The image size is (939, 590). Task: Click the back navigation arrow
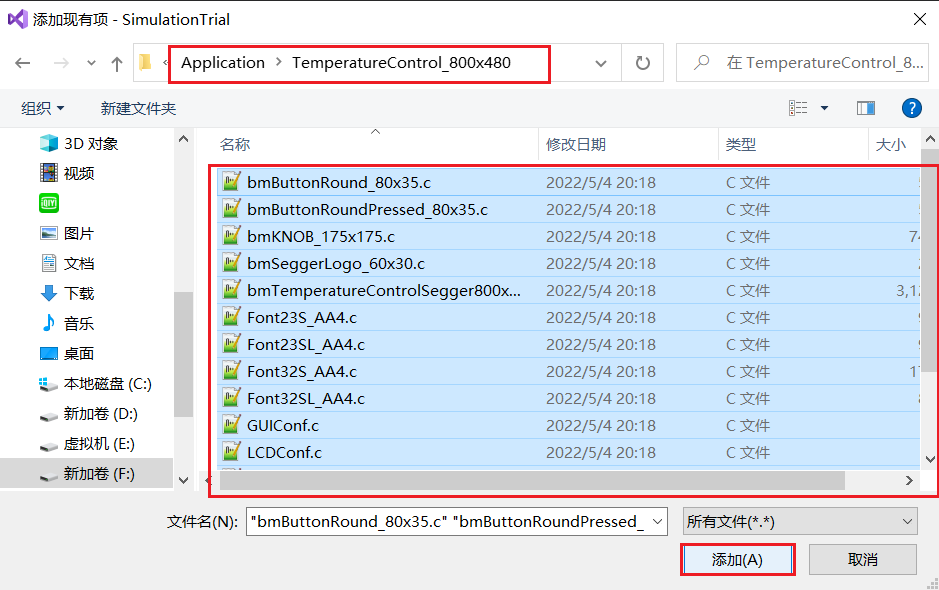(x=22, y=63)
